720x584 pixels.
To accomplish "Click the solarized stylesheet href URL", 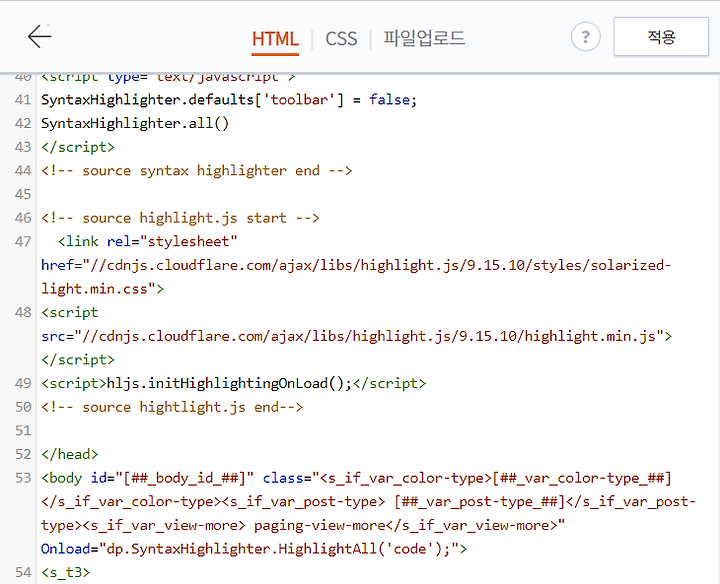I will (x=356, y=265).
